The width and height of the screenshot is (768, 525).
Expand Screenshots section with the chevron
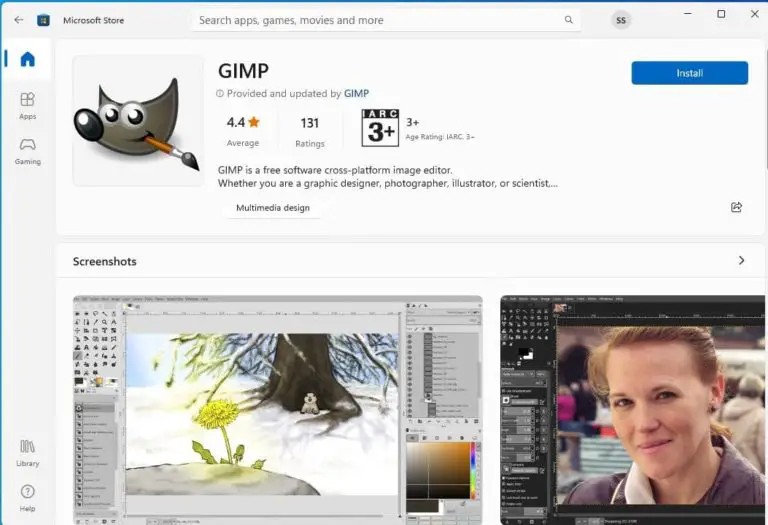pos(741,261)
